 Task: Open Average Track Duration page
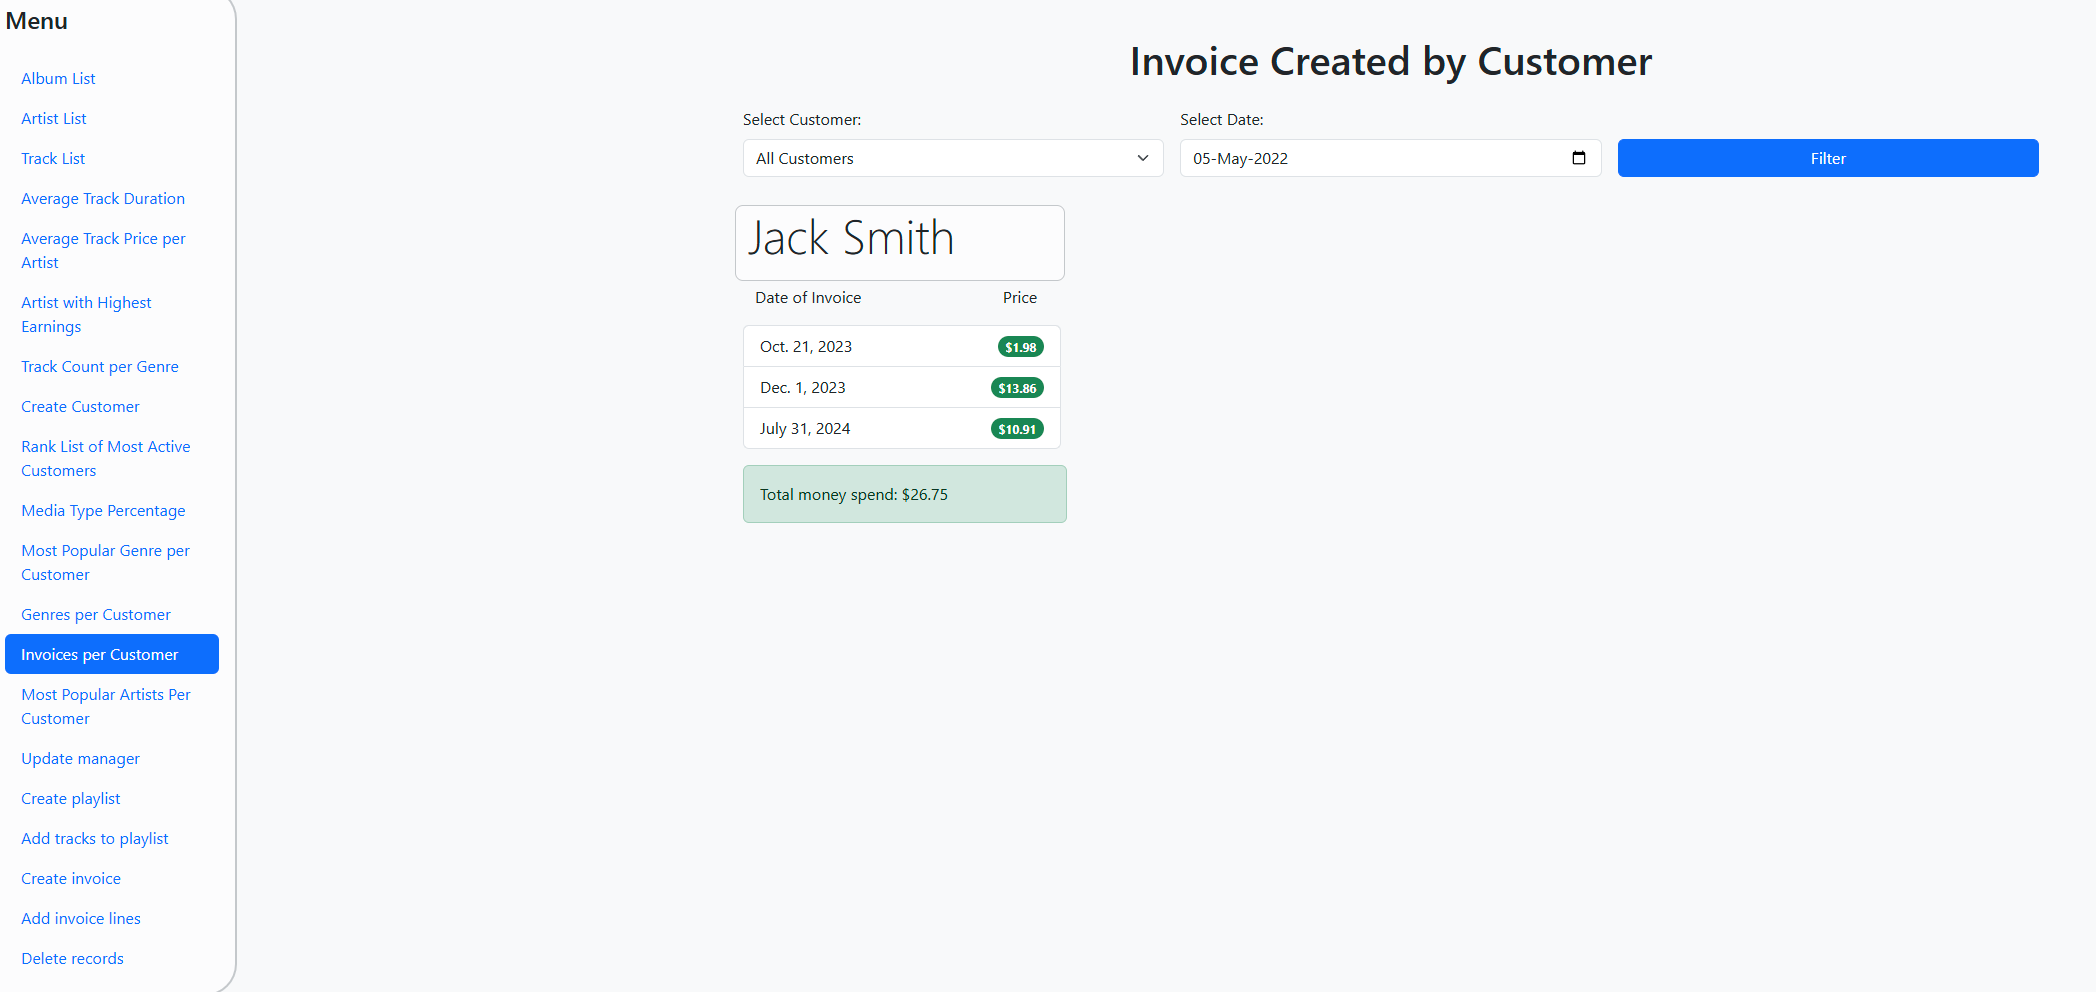pos(103,198)
